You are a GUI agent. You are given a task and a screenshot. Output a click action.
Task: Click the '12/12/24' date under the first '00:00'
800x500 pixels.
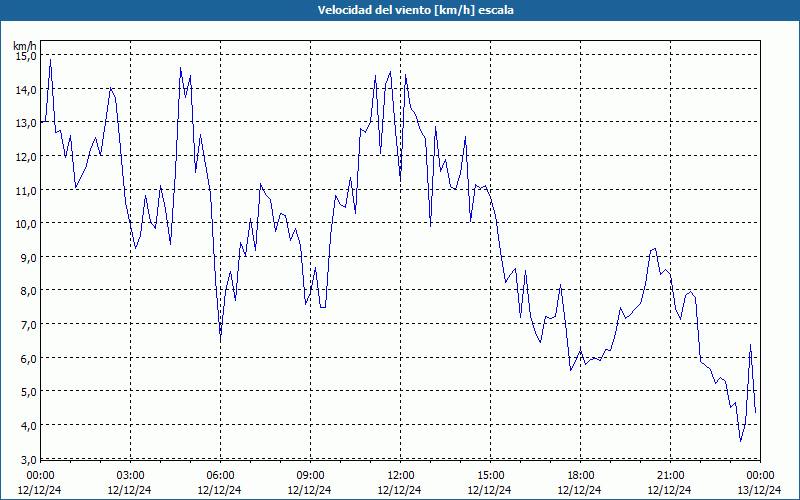(39, 490)
